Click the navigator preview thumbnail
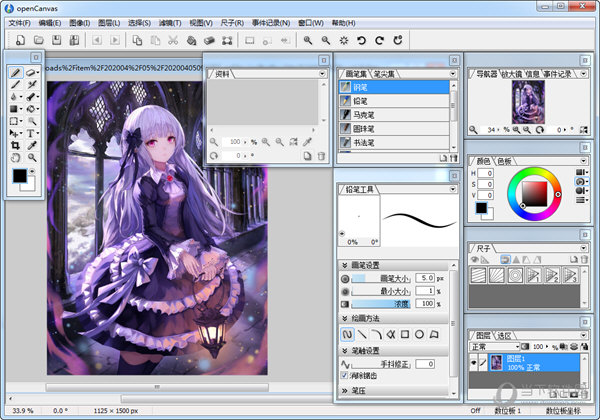 [528, 102]
